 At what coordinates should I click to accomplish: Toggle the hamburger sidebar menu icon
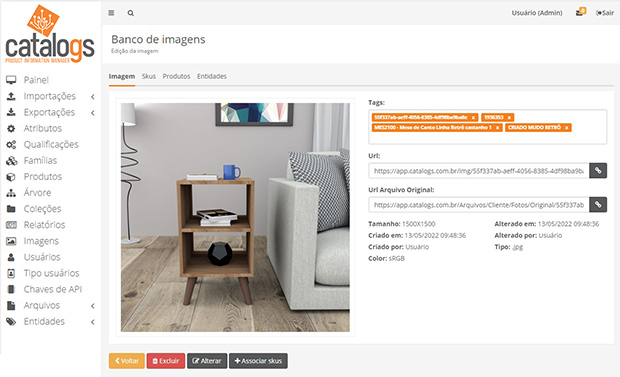point(111,13)
